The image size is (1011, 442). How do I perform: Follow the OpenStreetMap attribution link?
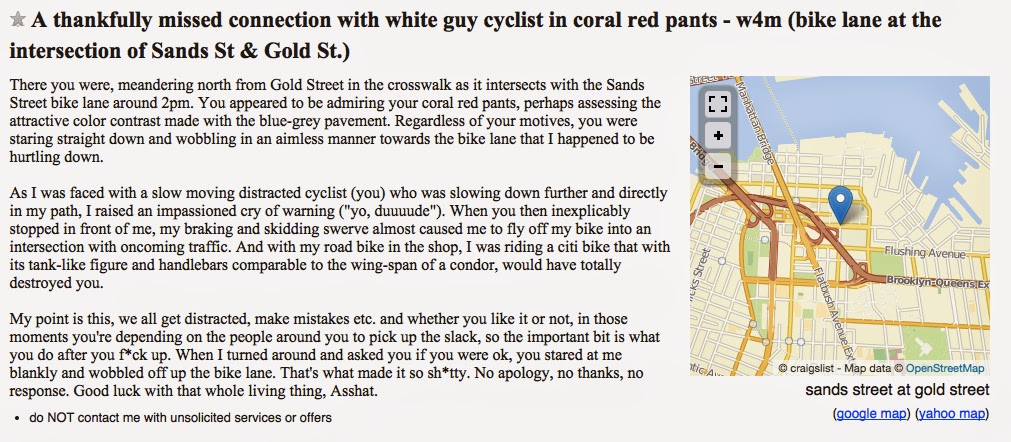coord(945,369)
